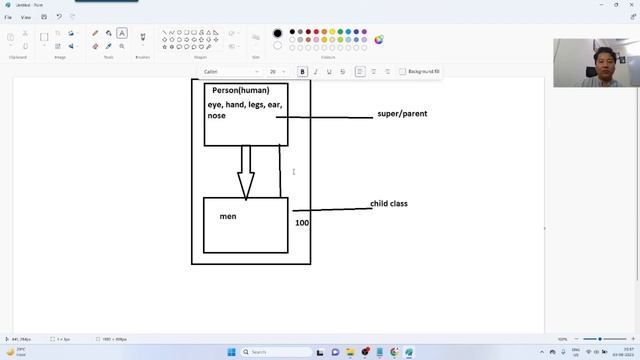Pick the red colour swatch
Viewport: 640px width, 360px height.
coord(316,32)
